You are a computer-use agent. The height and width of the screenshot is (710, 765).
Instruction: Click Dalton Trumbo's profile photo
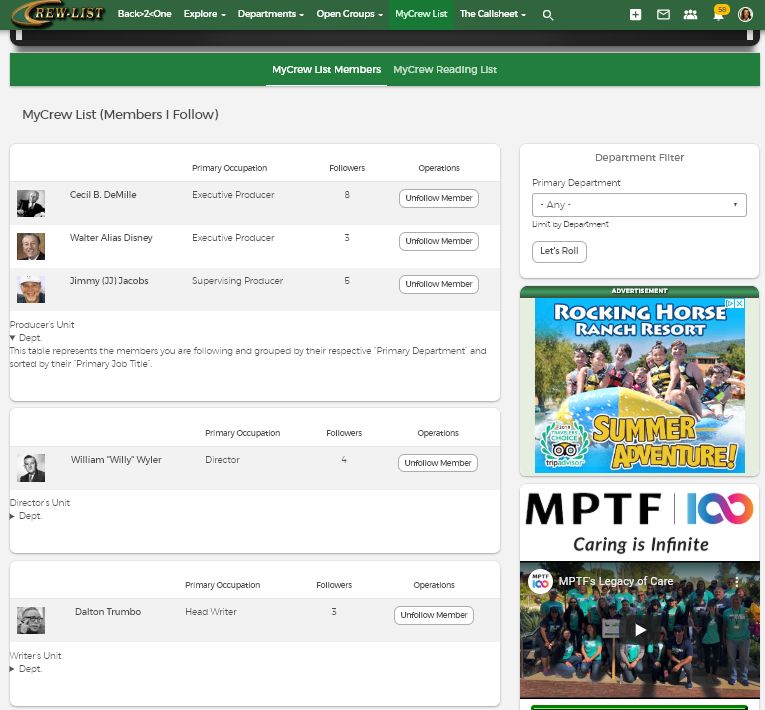coord(31,620)
